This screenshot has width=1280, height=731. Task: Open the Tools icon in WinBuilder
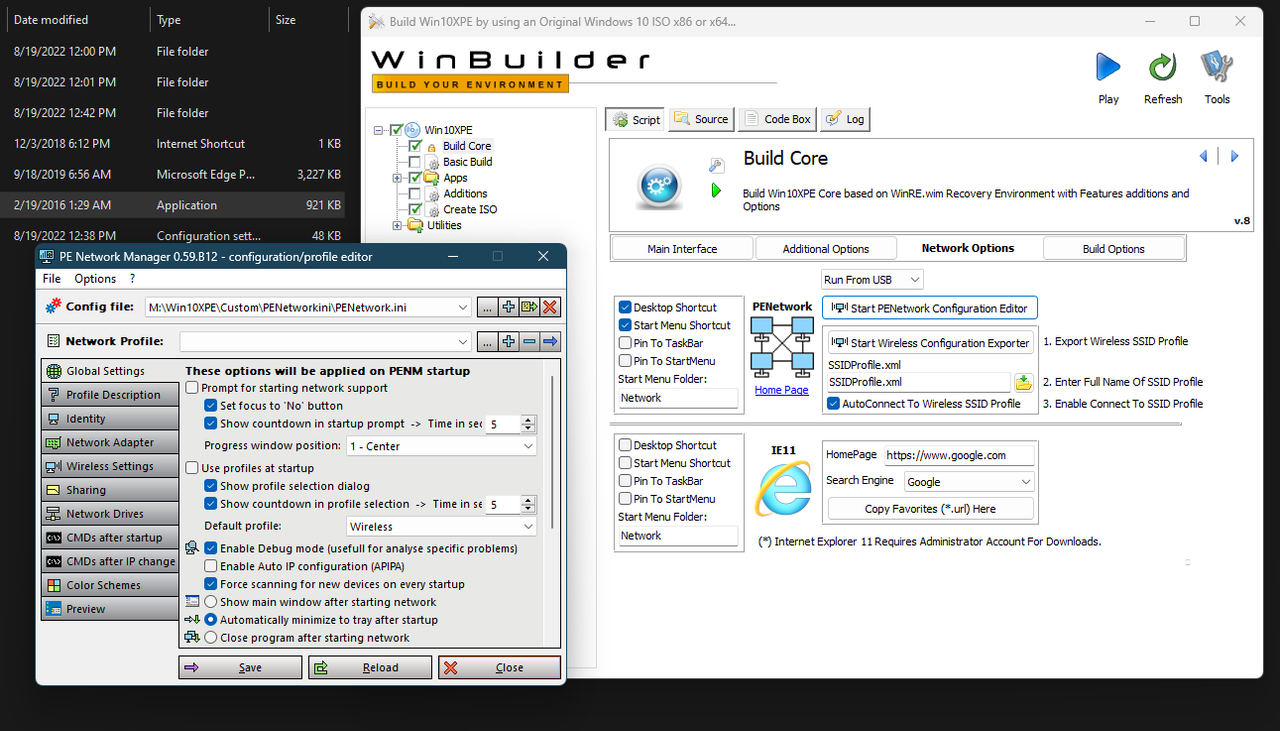pos(1217,68)
